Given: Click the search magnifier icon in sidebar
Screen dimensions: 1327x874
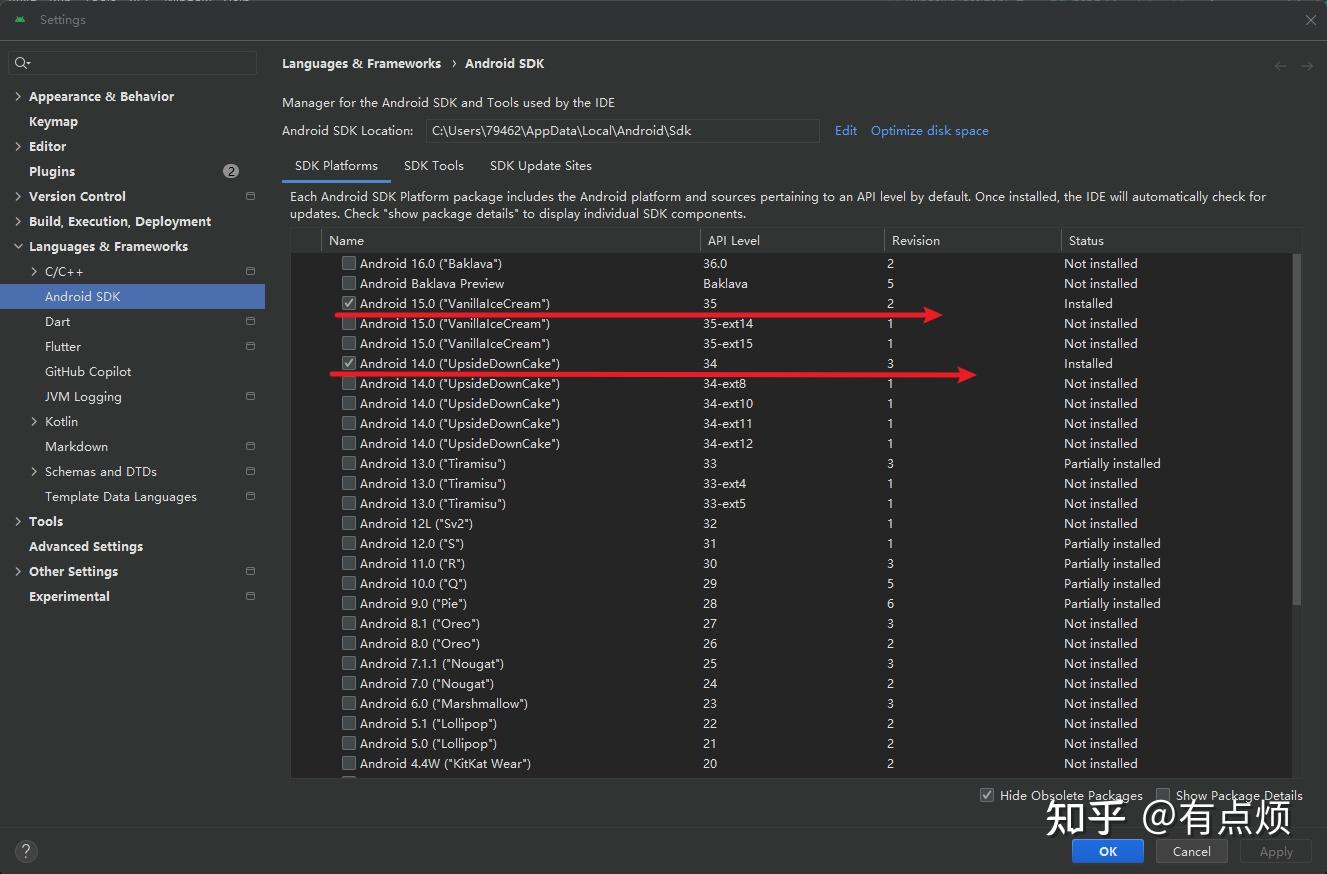Looking at the screenshot, I should click(20, 63).
